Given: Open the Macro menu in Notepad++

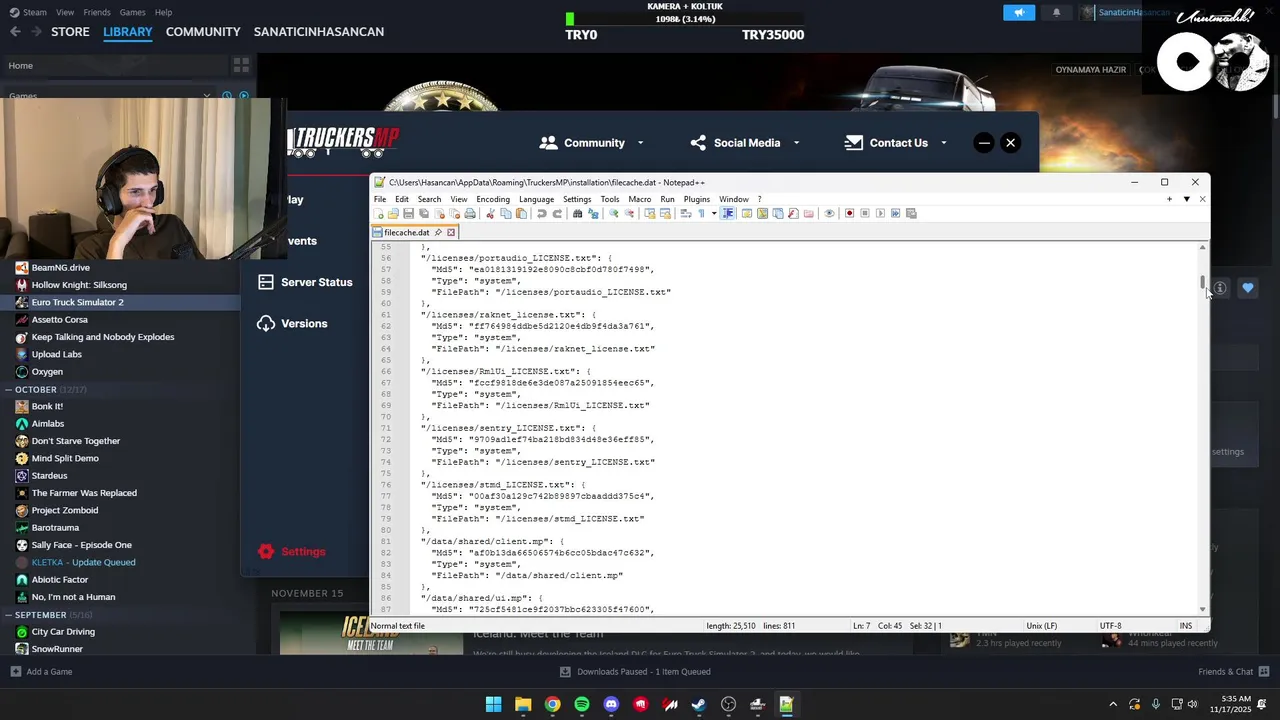Looking at the screenshot, I should click(x=640, y=199).
